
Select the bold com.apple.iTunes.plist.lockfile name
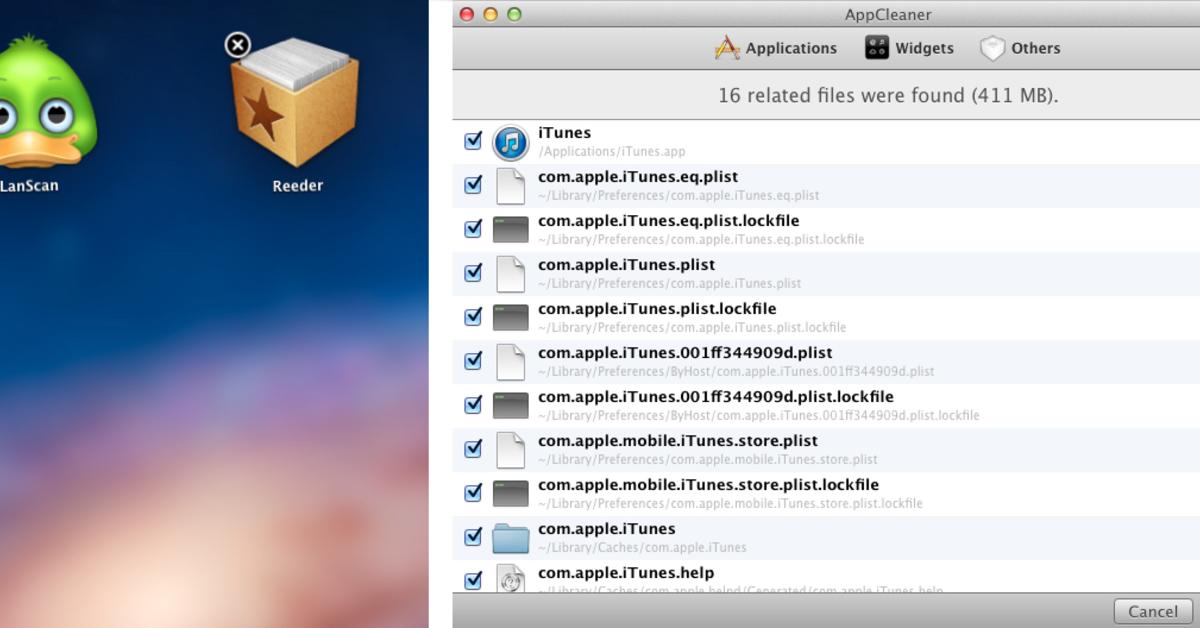tap(657, 309)
